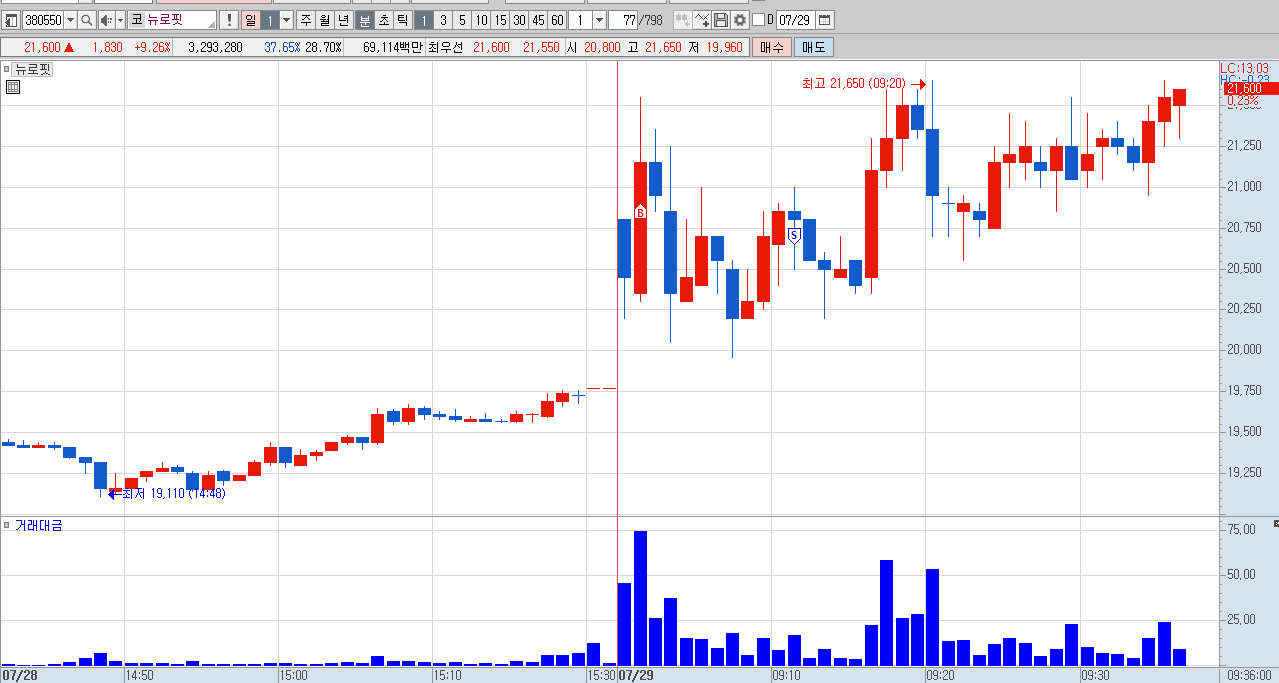Click the exclamation mark info icon
Image resolution: width=1279 pixels, height=683 pixels.
(x=229, y=20)
